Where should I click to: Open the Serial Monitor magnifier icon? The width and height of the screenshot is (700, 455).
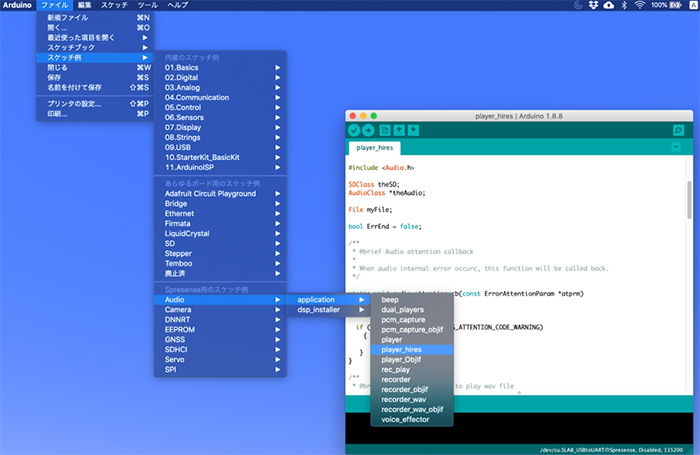pos(679,130)
